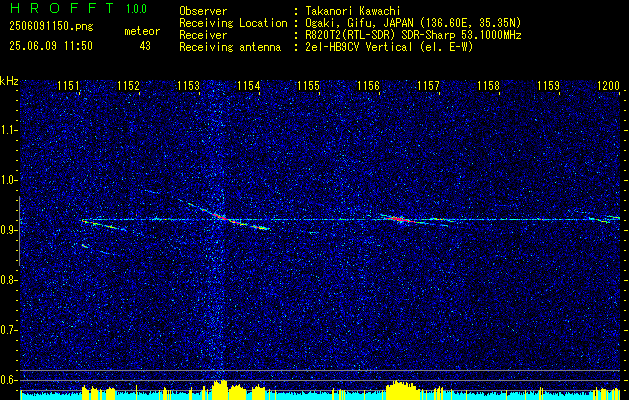Screen dimensions: 629x400
Task: Click the 1158 time axis marker
Action: [x=489, y=85]
